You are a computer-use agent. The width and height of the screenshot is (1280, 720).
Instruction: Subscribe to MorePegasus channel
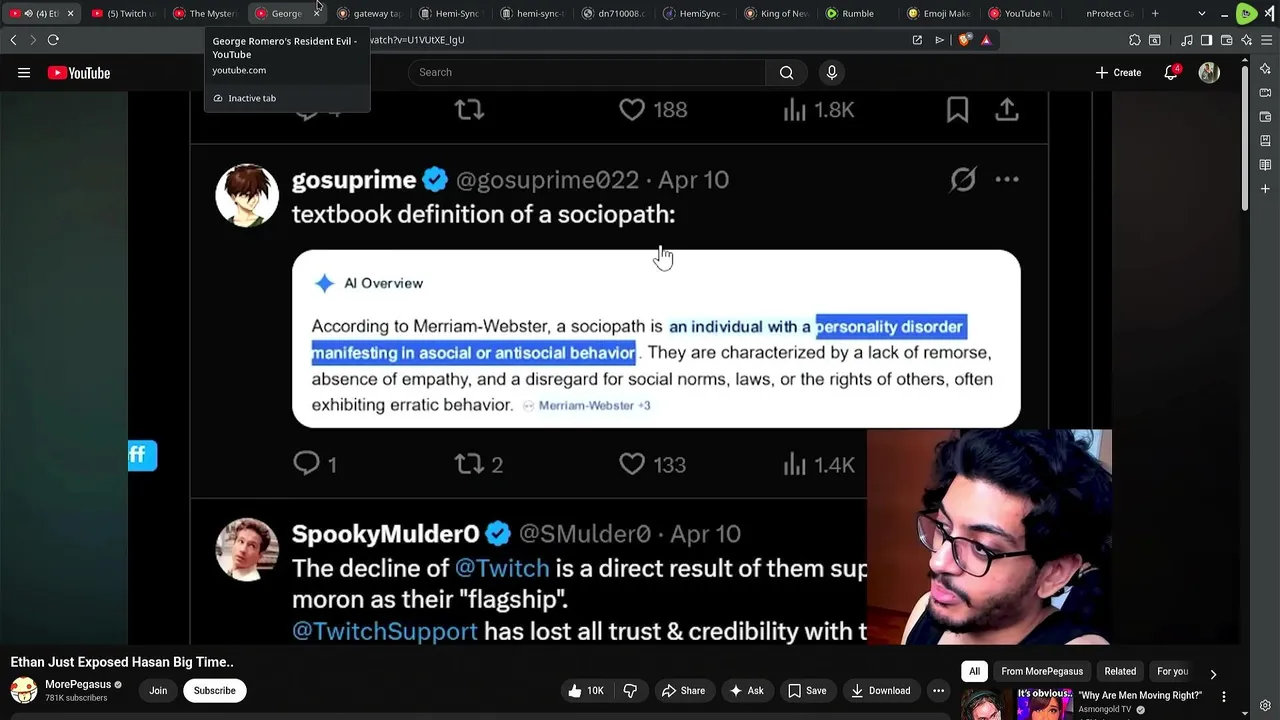214,690
